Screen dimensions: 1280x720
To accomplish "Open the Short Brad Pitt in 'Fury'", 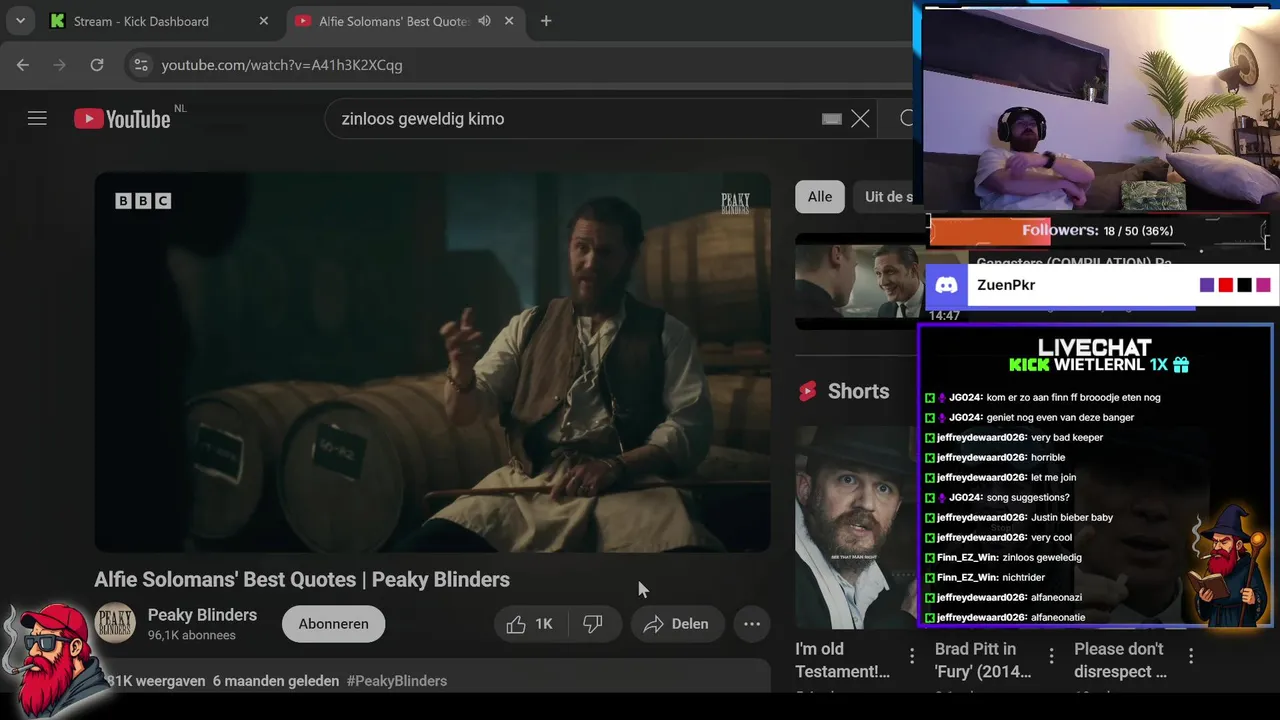I will click(982, 660).
